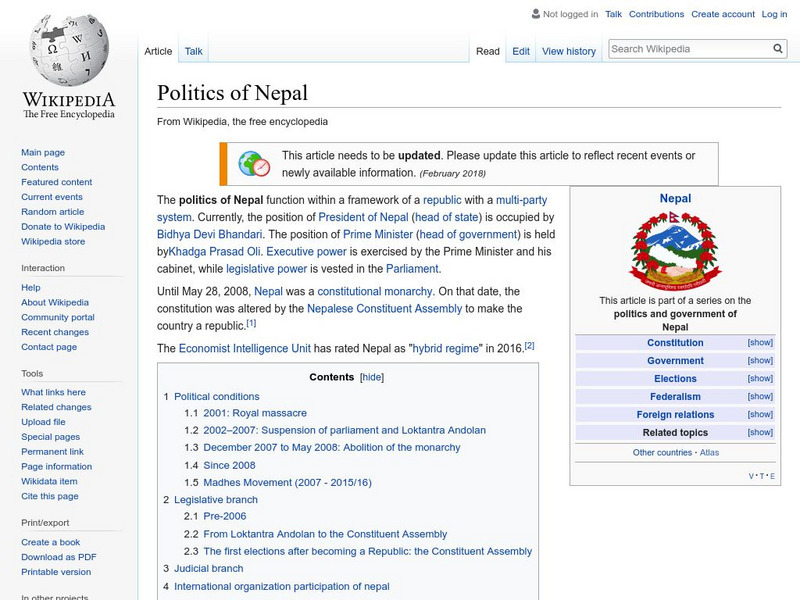Show the Foreign relations section

(760, 414)
